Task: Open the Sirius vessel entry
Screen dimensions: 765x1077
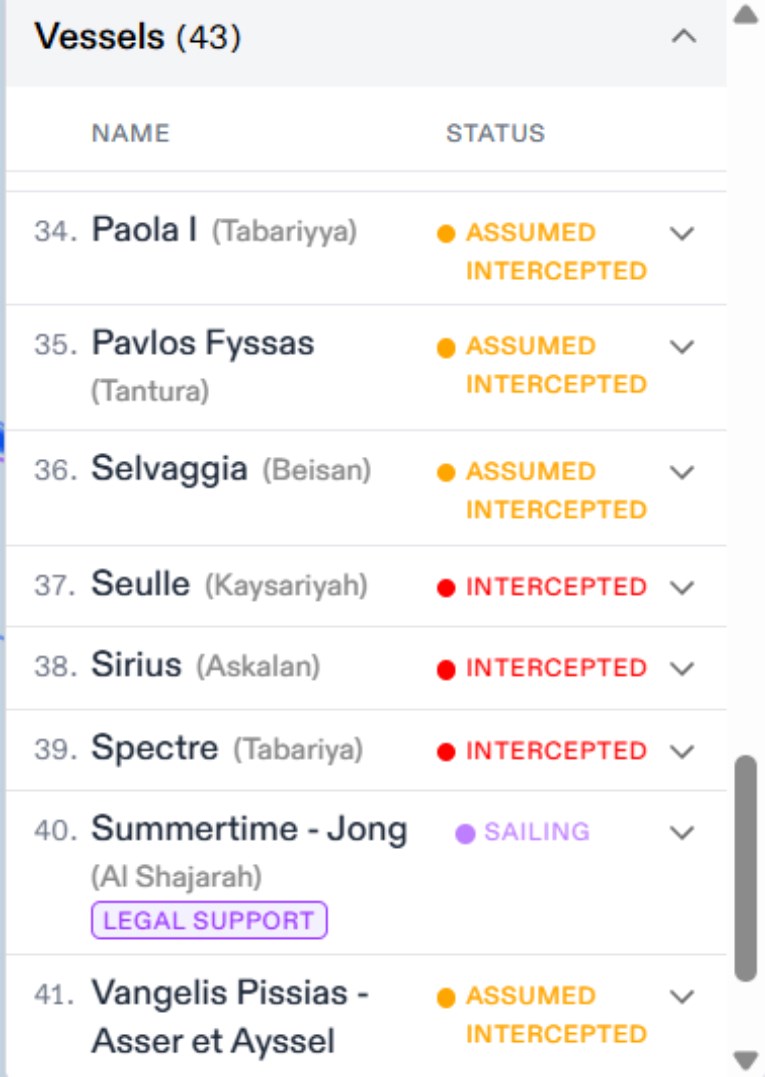Action: pos(136,666)
